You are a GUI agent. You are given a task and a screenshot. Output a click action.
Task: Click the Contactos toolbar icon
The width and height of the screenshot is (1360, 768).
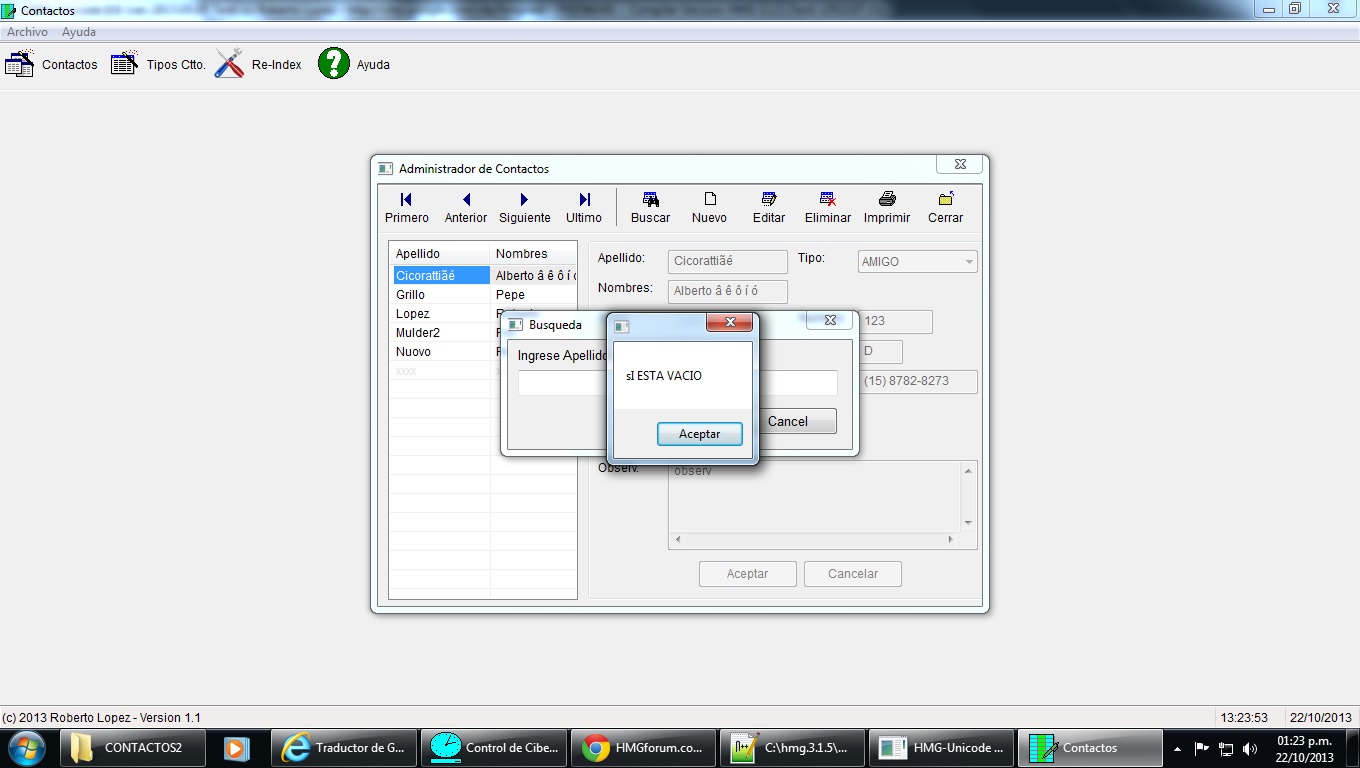[20, 64]
